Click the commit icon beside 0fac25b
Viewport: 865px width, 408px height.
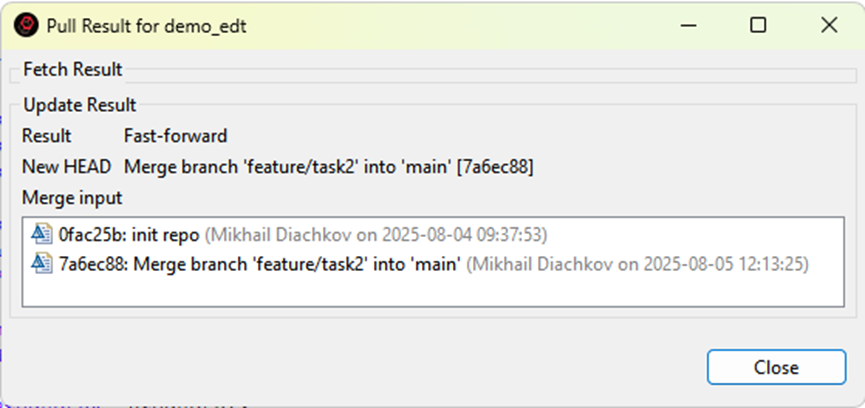click(x=42, y=235)
